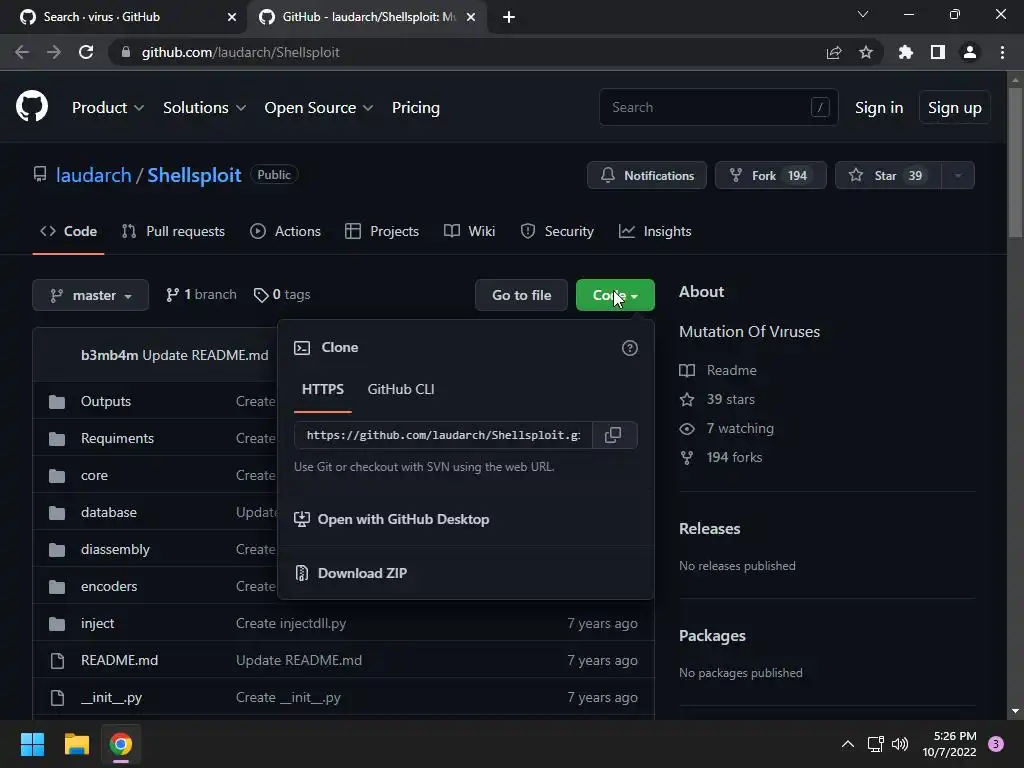The image size is (1024, 768).
Task: Click the clone URL text field
Action: tap(443, 435)
